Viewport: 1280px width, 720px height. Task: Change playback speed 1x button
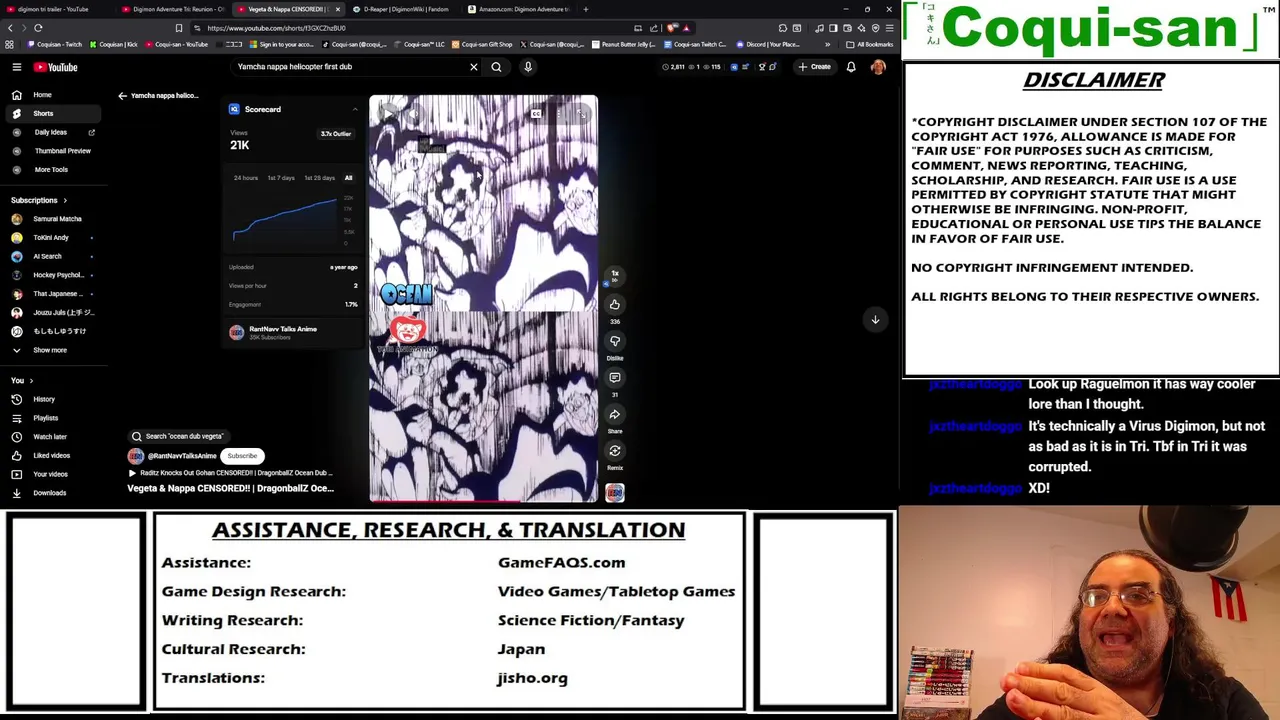point(615,274)
